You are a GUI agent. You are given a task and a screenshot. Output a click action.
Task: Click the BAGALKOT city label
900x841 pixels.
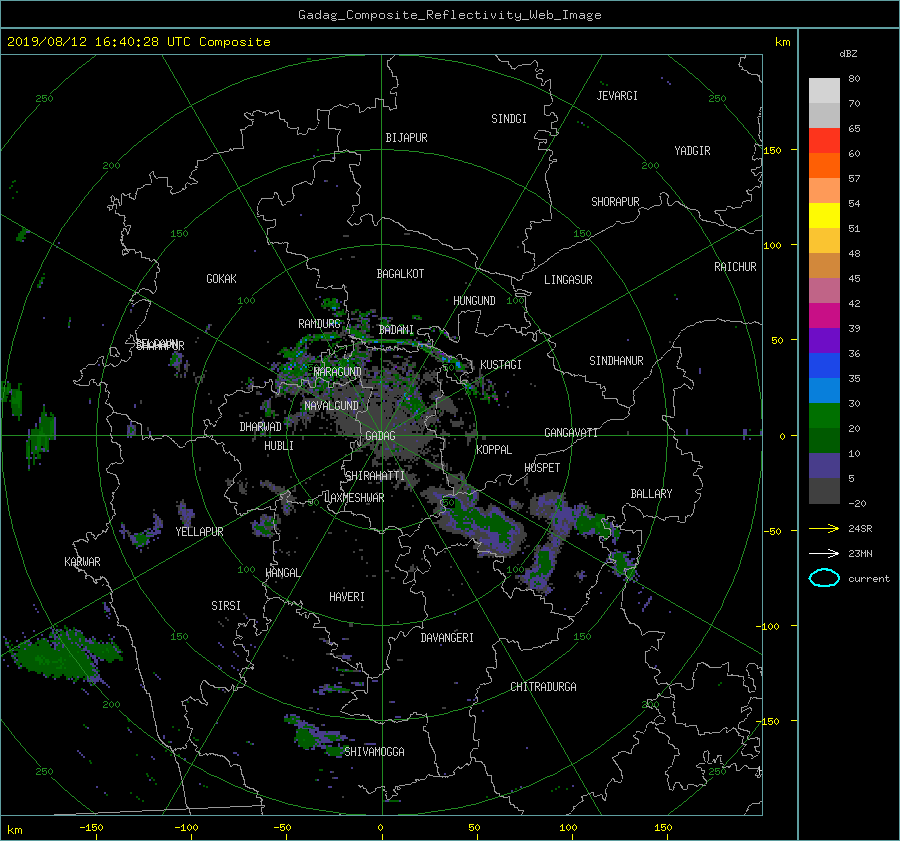tap(400, 274)
